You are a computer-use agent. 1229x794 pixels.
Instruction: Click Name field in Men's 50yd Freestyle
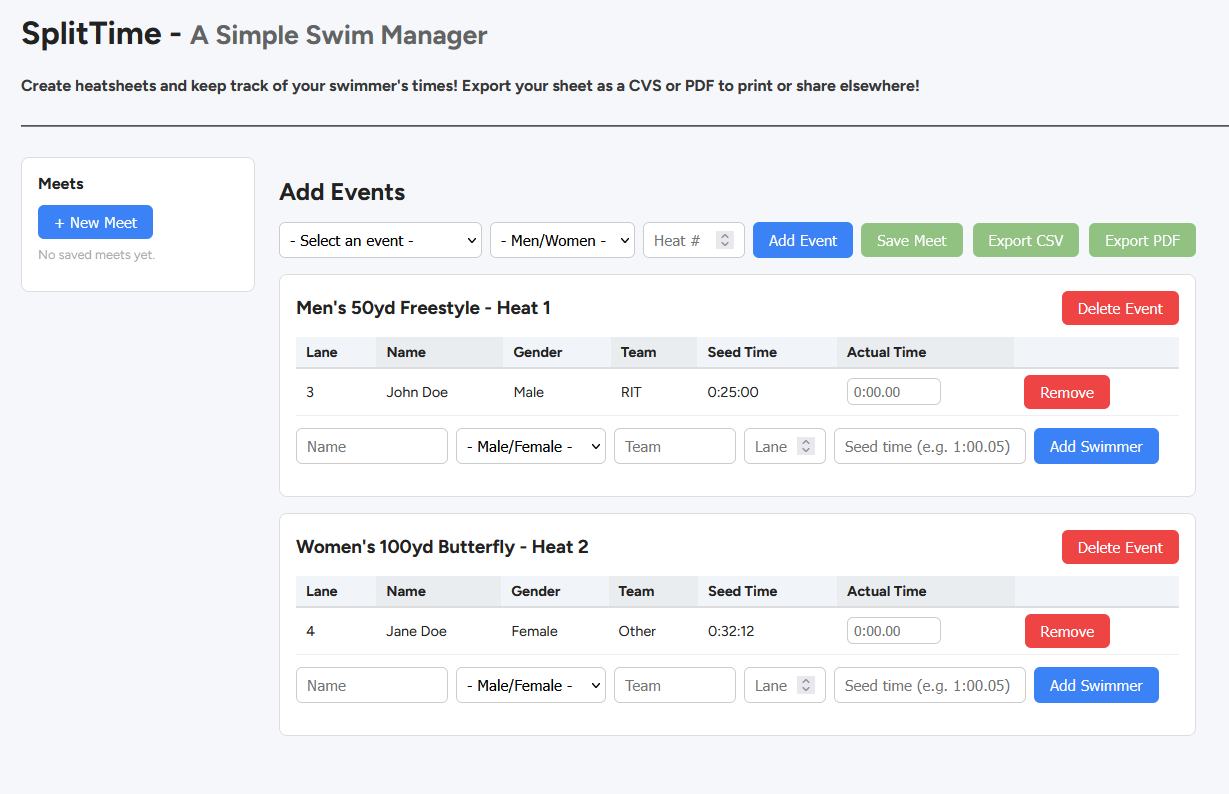click(x=372, y=446)
